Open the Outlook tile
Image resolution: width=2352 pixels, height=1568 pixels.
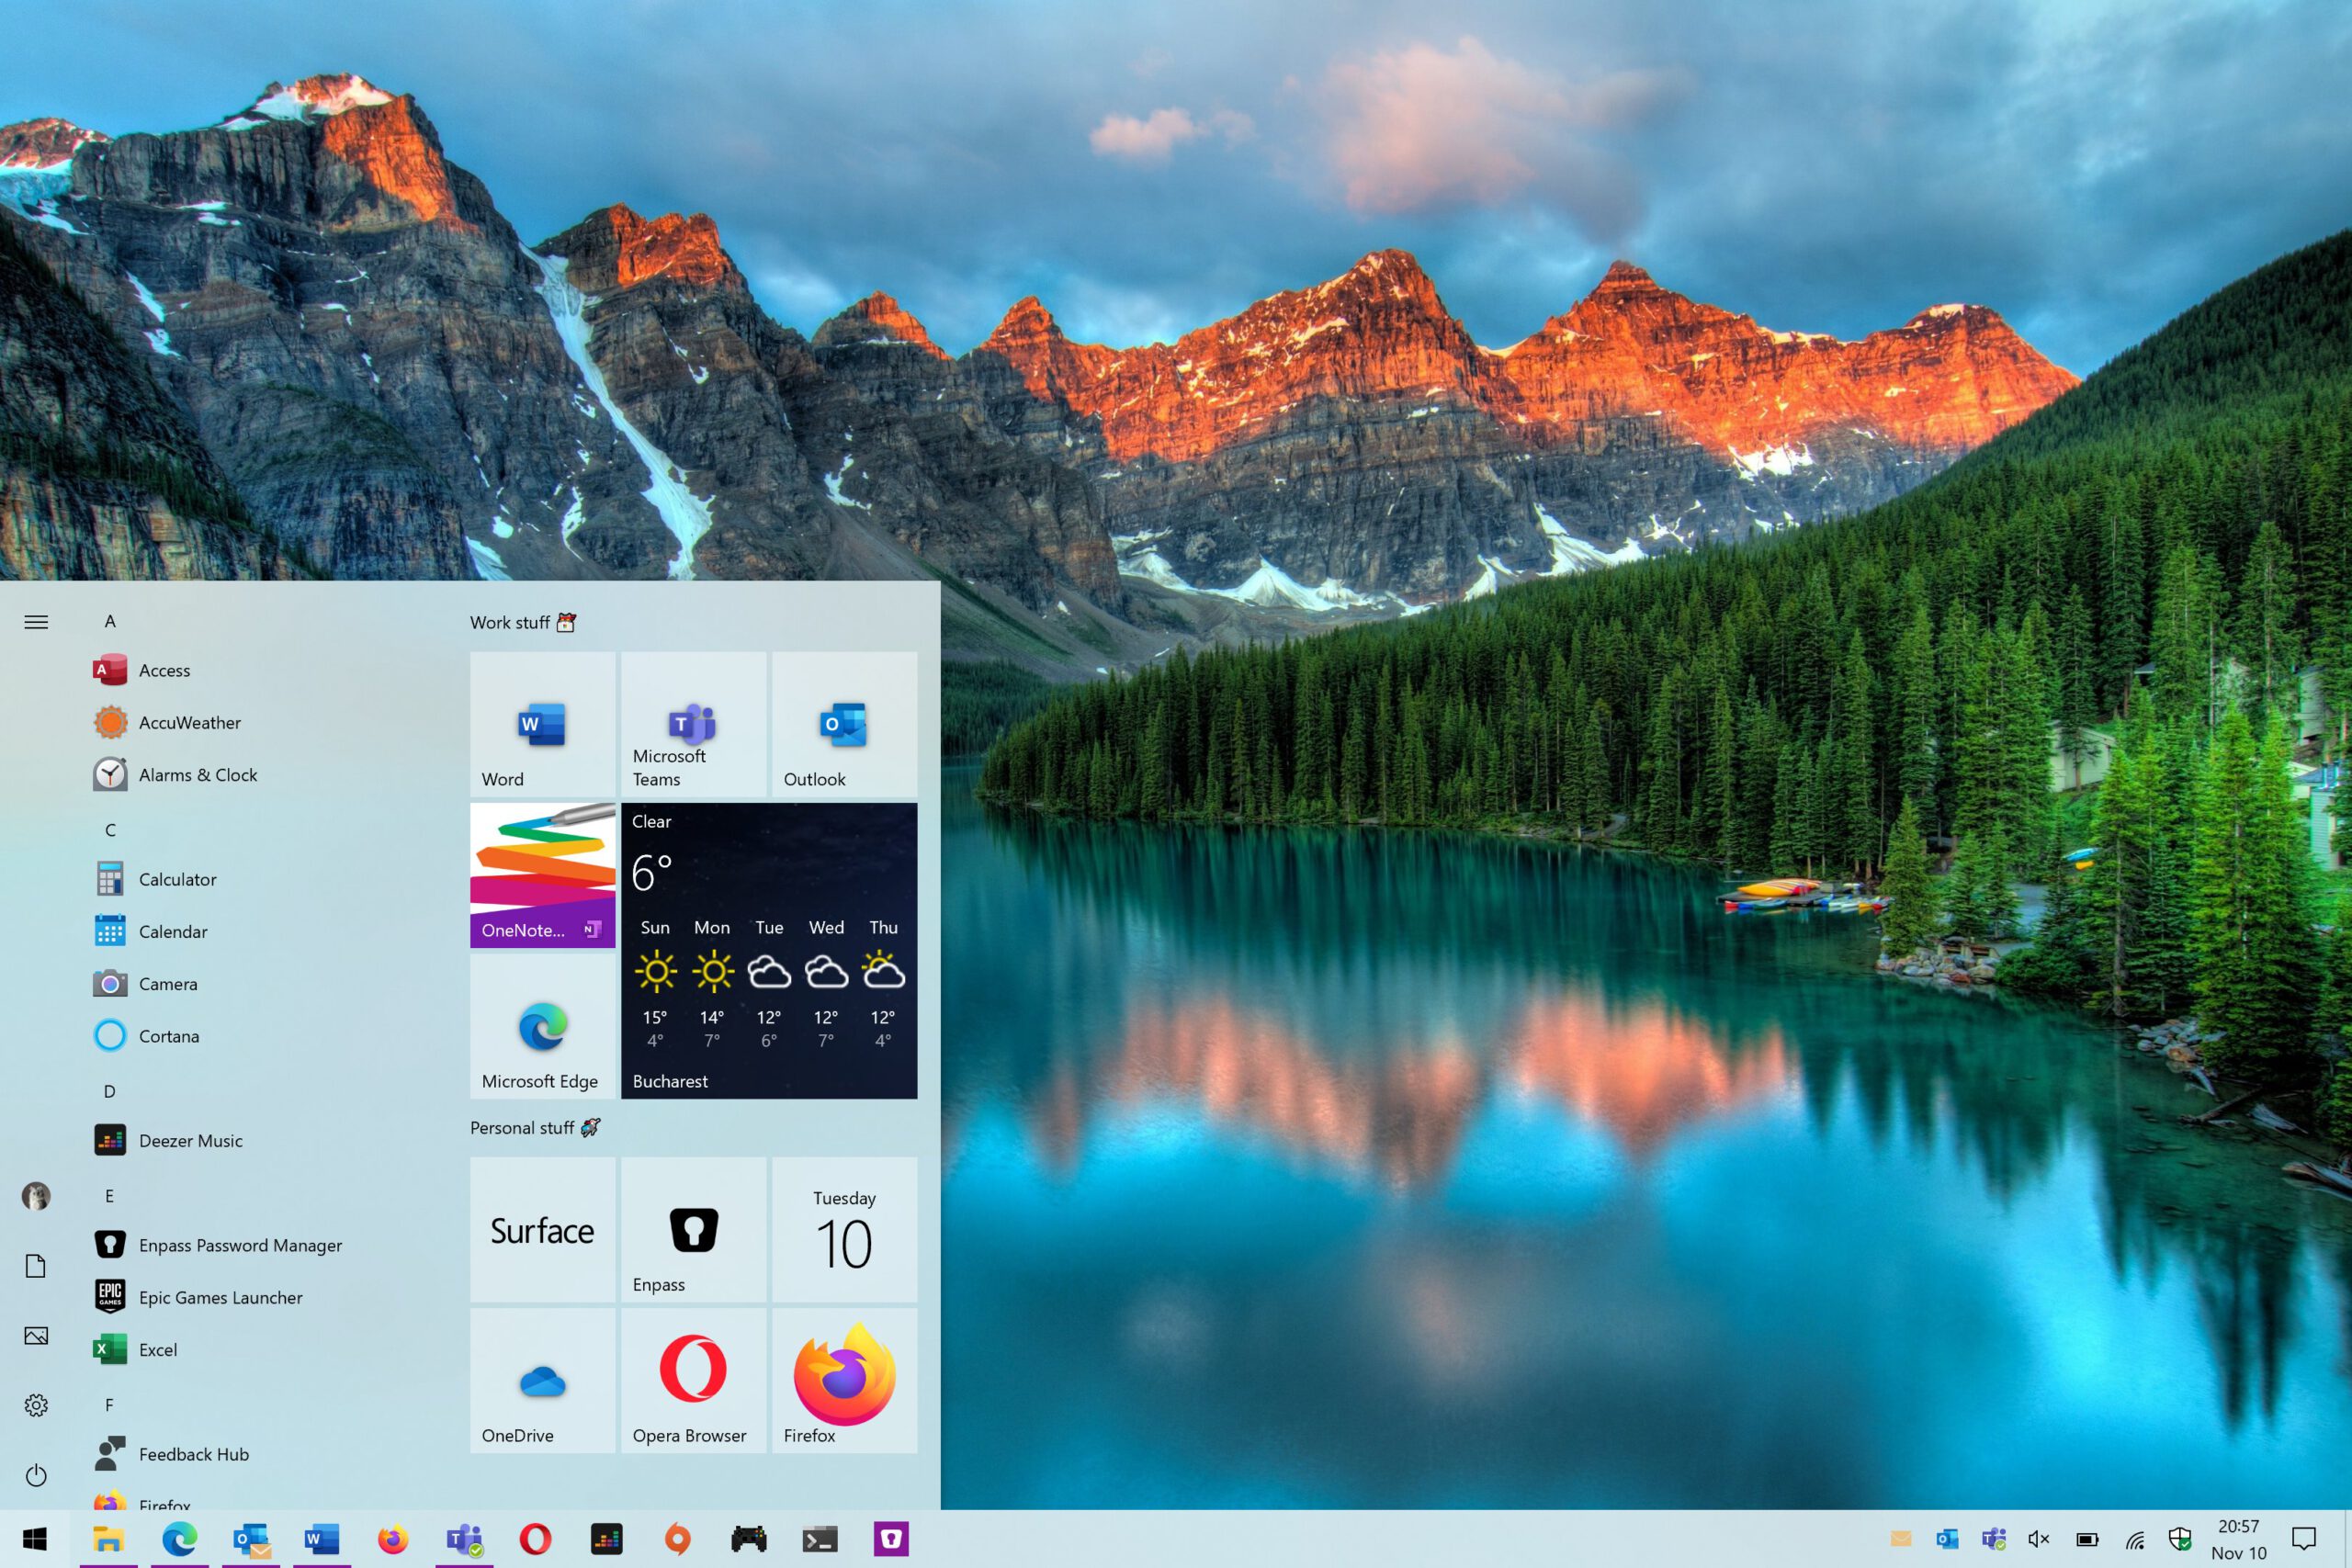(x=844, y=724)
